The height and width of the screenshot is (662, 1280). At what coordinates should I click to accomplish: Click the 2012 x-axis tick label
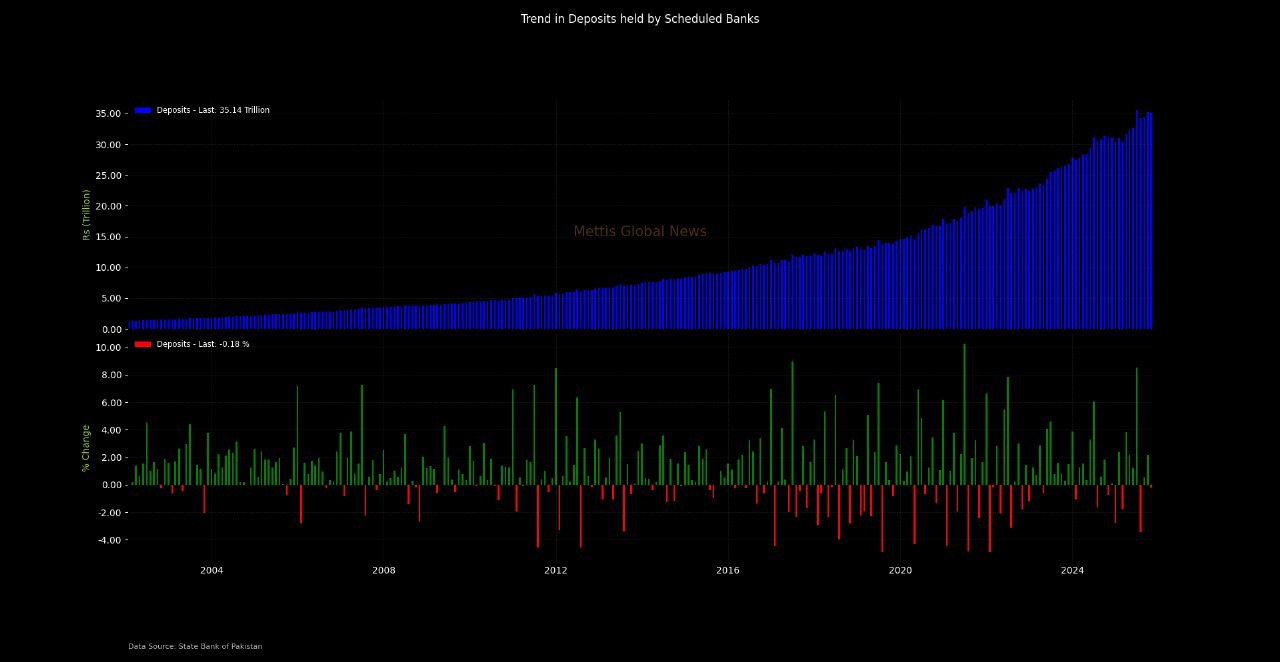click(x=555, y=570)
